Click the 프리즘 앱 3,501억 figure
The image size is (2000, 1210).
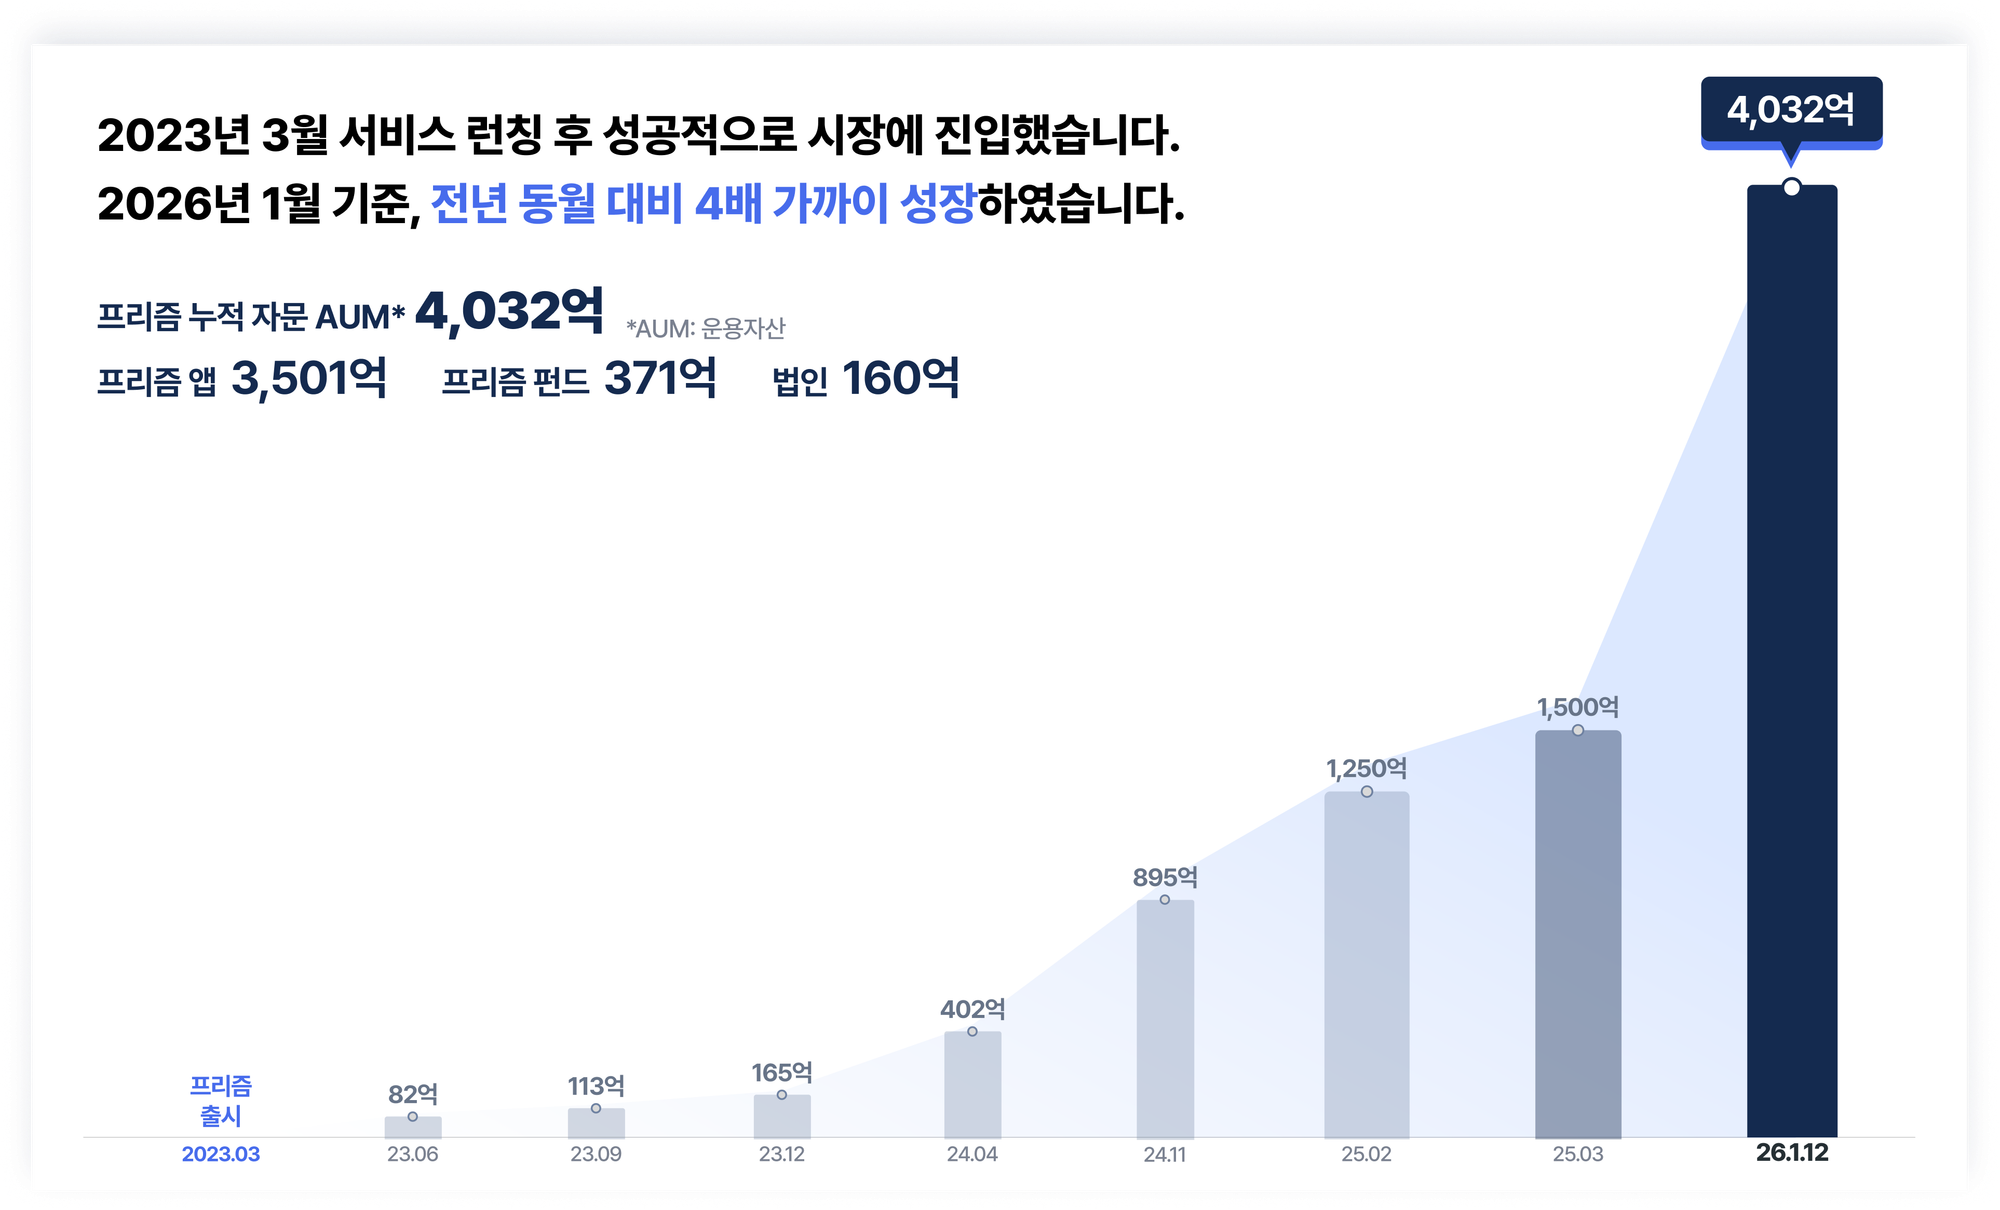(308, 379)
